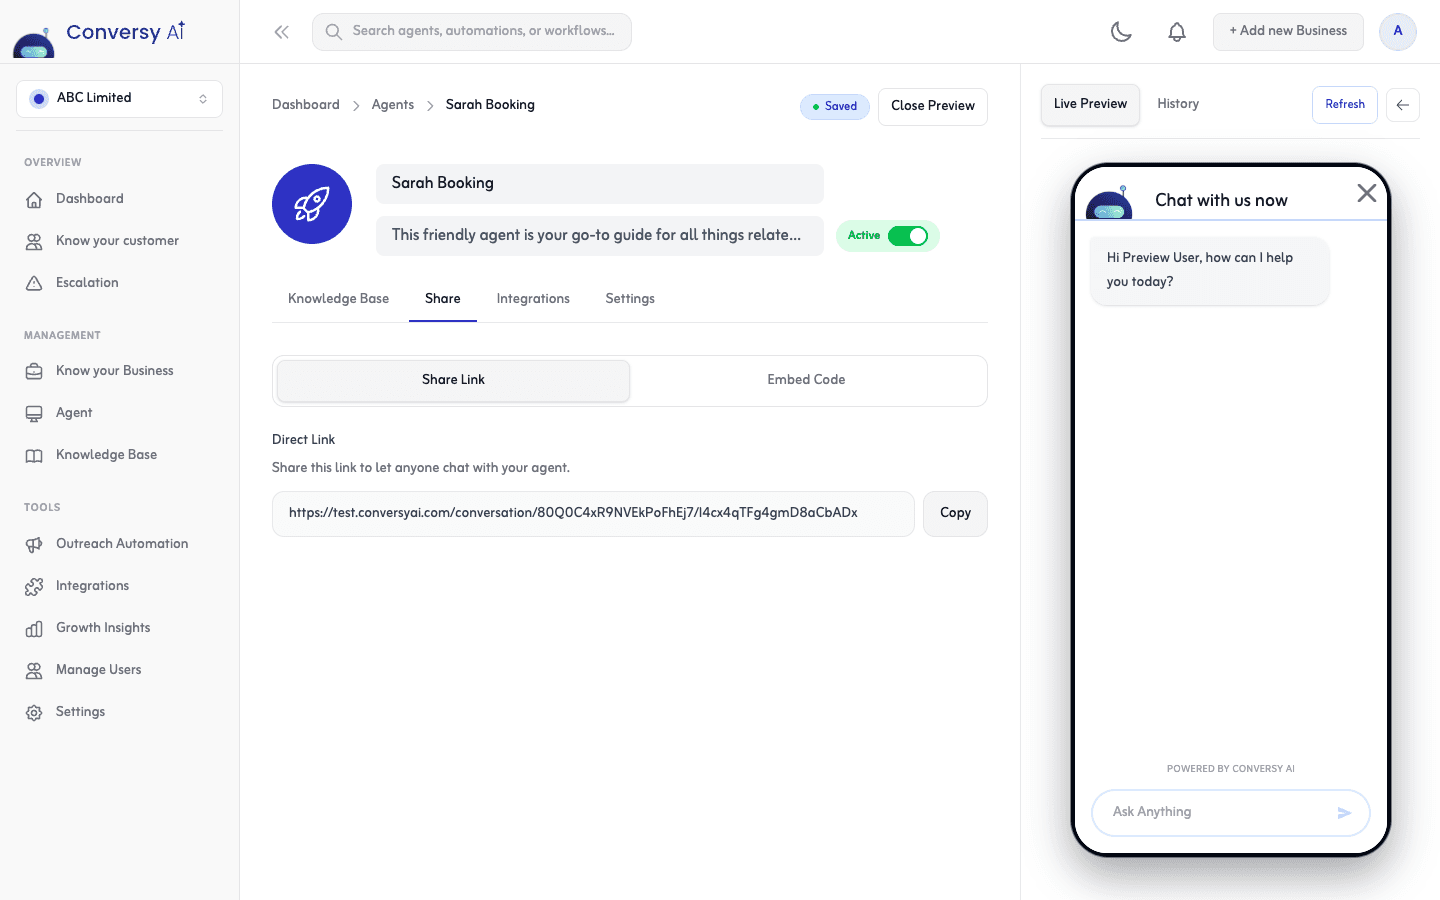Click the Conversy AI robot logo

pos(34,43)
